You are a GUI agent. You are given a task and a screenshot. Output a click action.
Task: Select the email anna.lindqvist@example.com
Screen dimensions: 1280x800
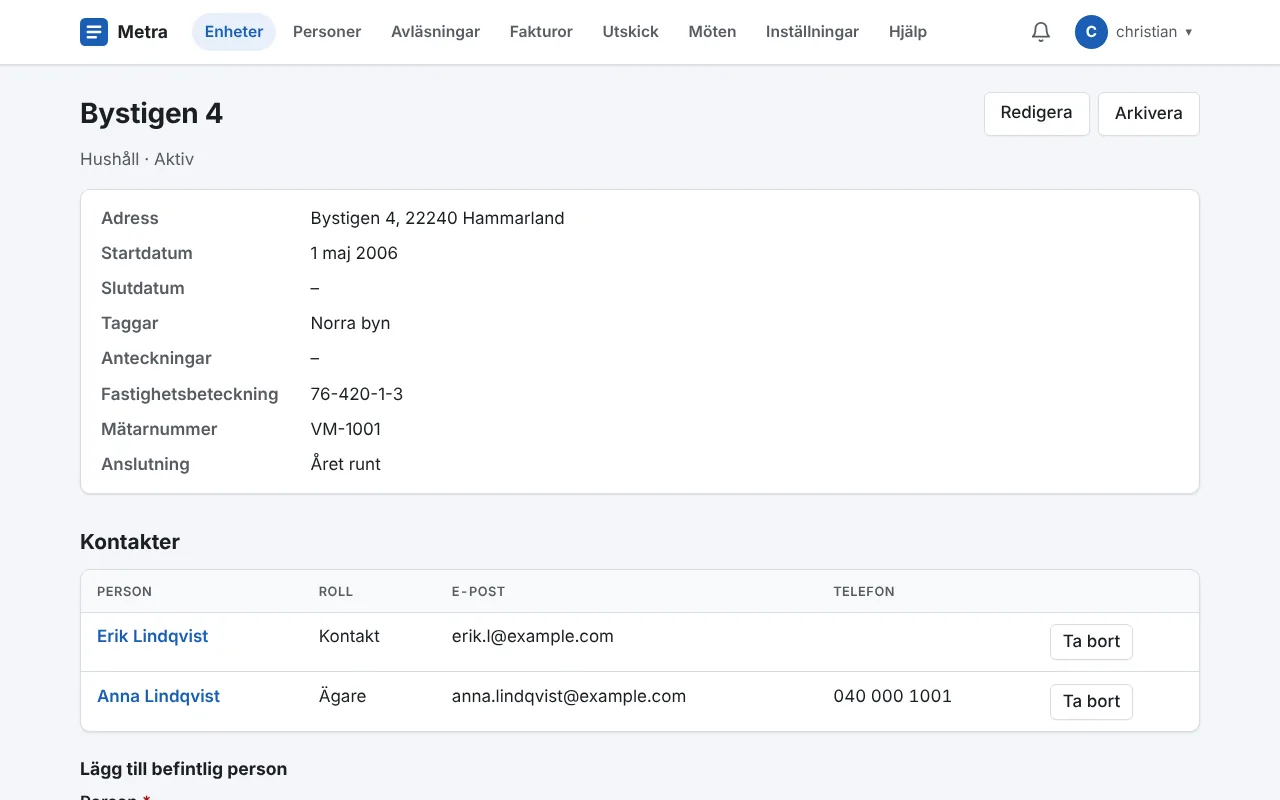[569, 696]
